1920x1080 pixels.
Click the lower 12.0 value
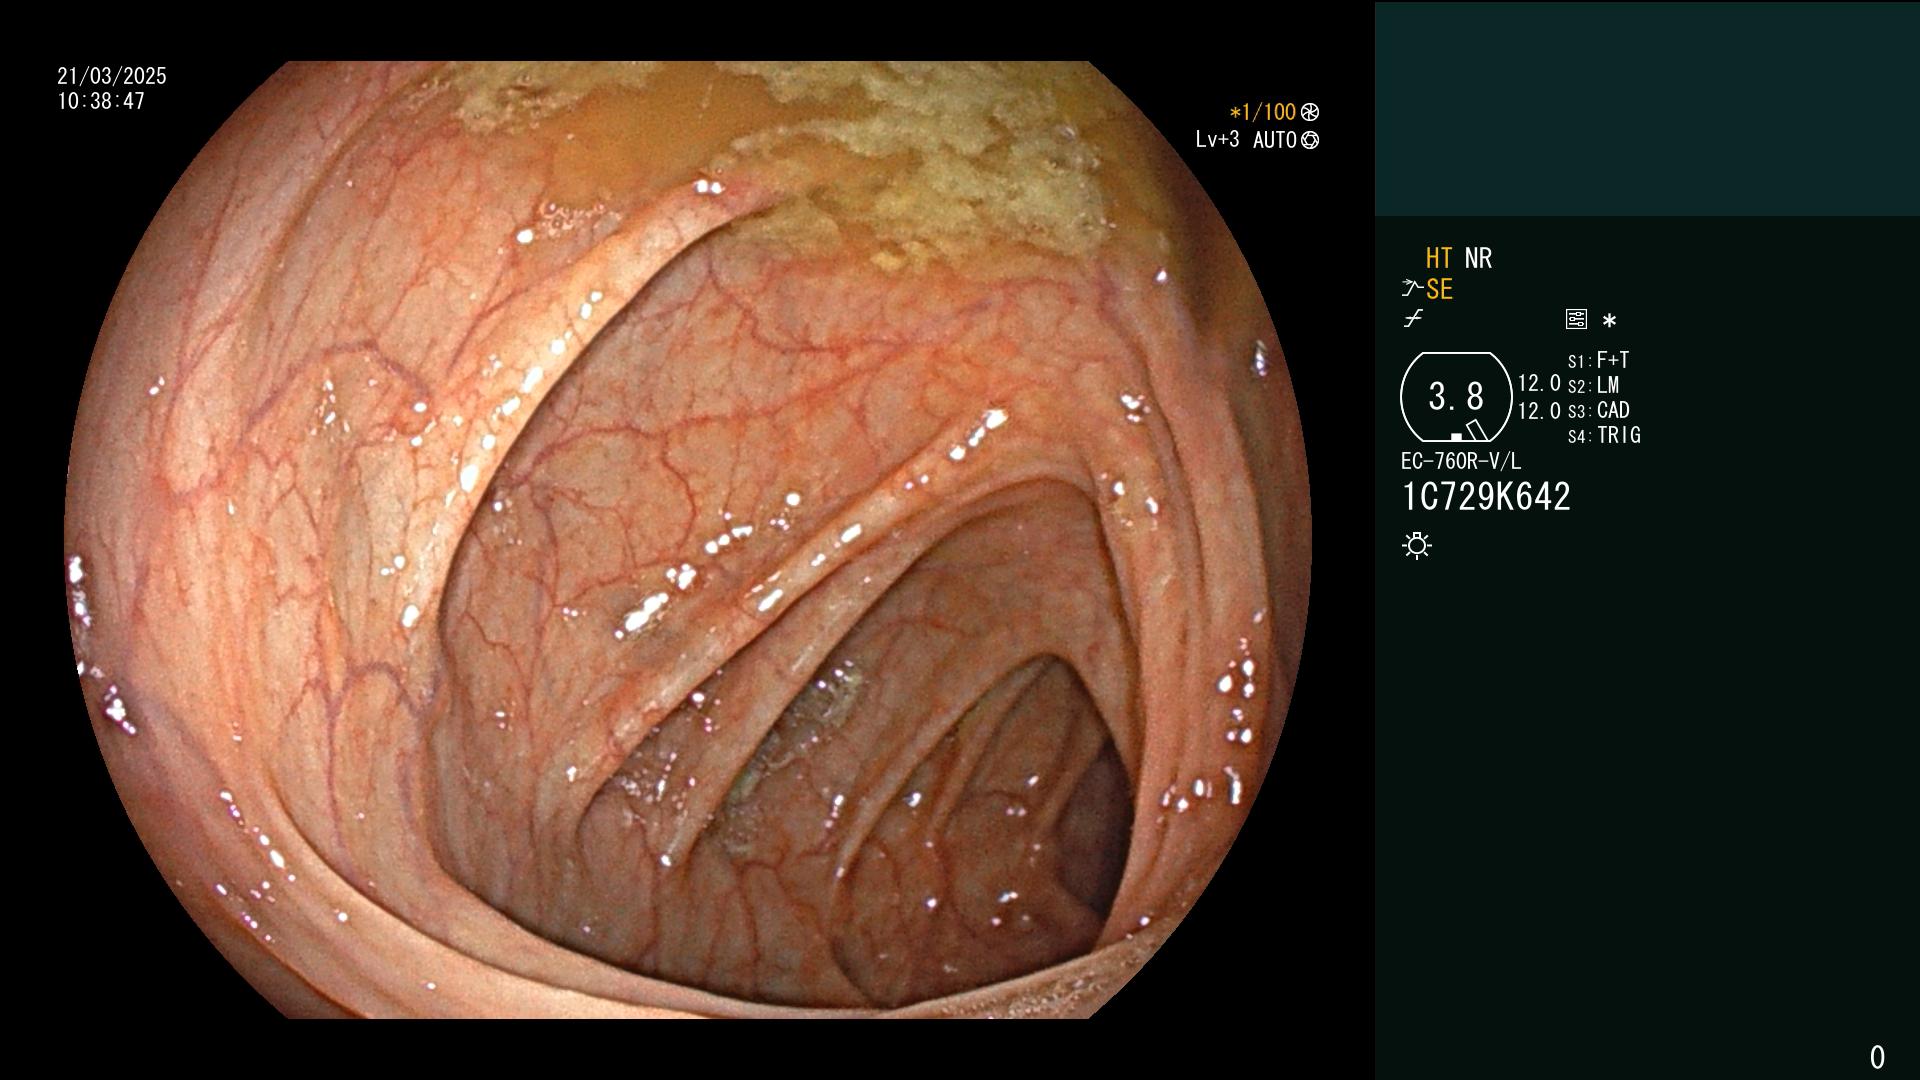(1539, 411)
